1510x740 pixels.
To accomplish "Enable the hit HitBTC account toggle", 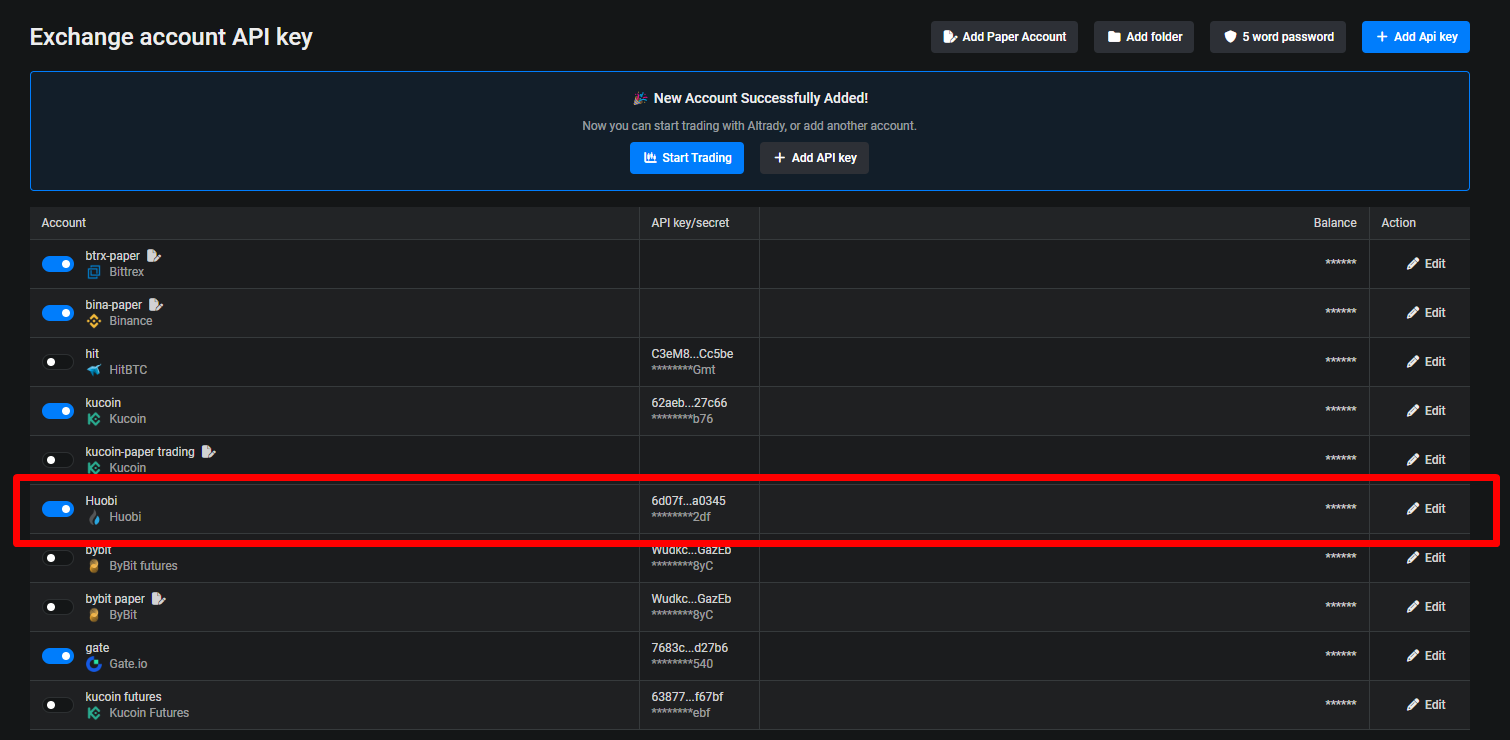I will [x=58, y=362].
